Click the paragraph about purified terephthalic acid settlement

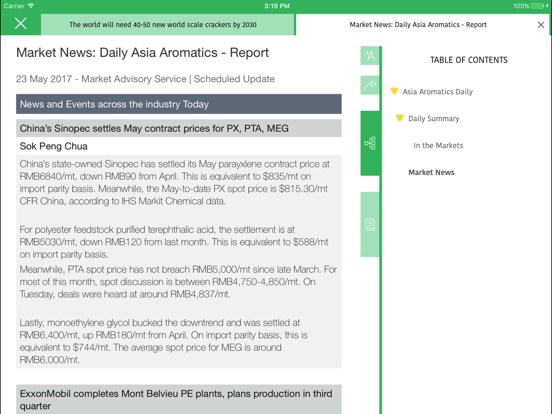174,242
